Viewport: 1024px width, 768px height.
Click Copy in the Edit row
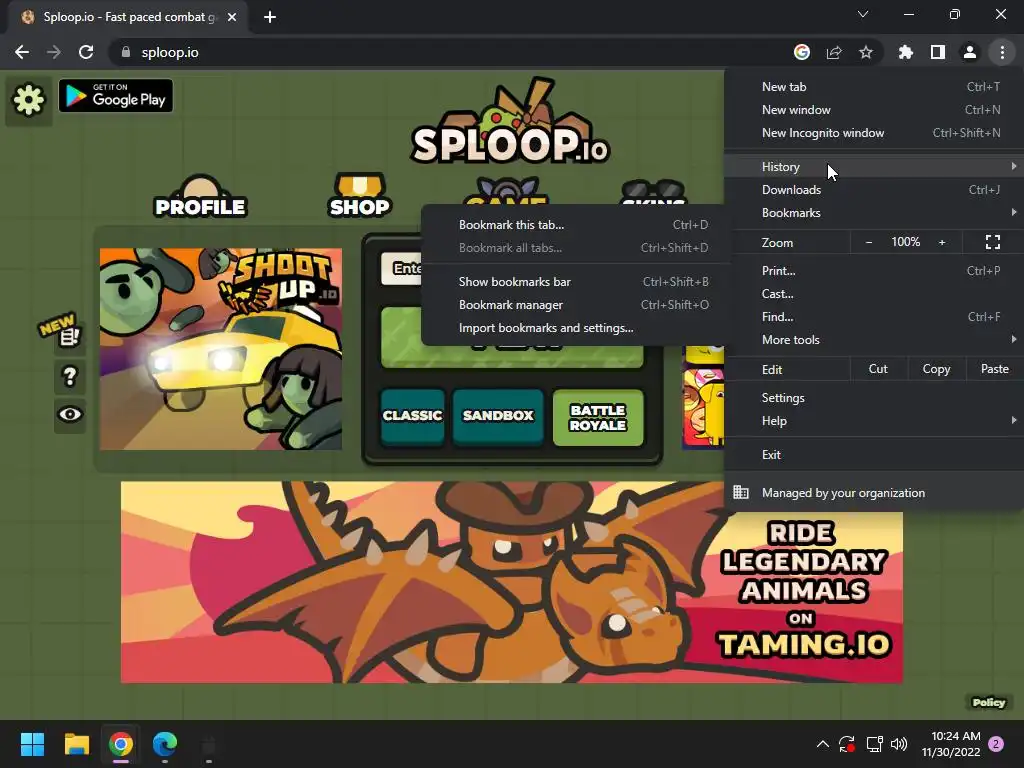tap(936, 369)
